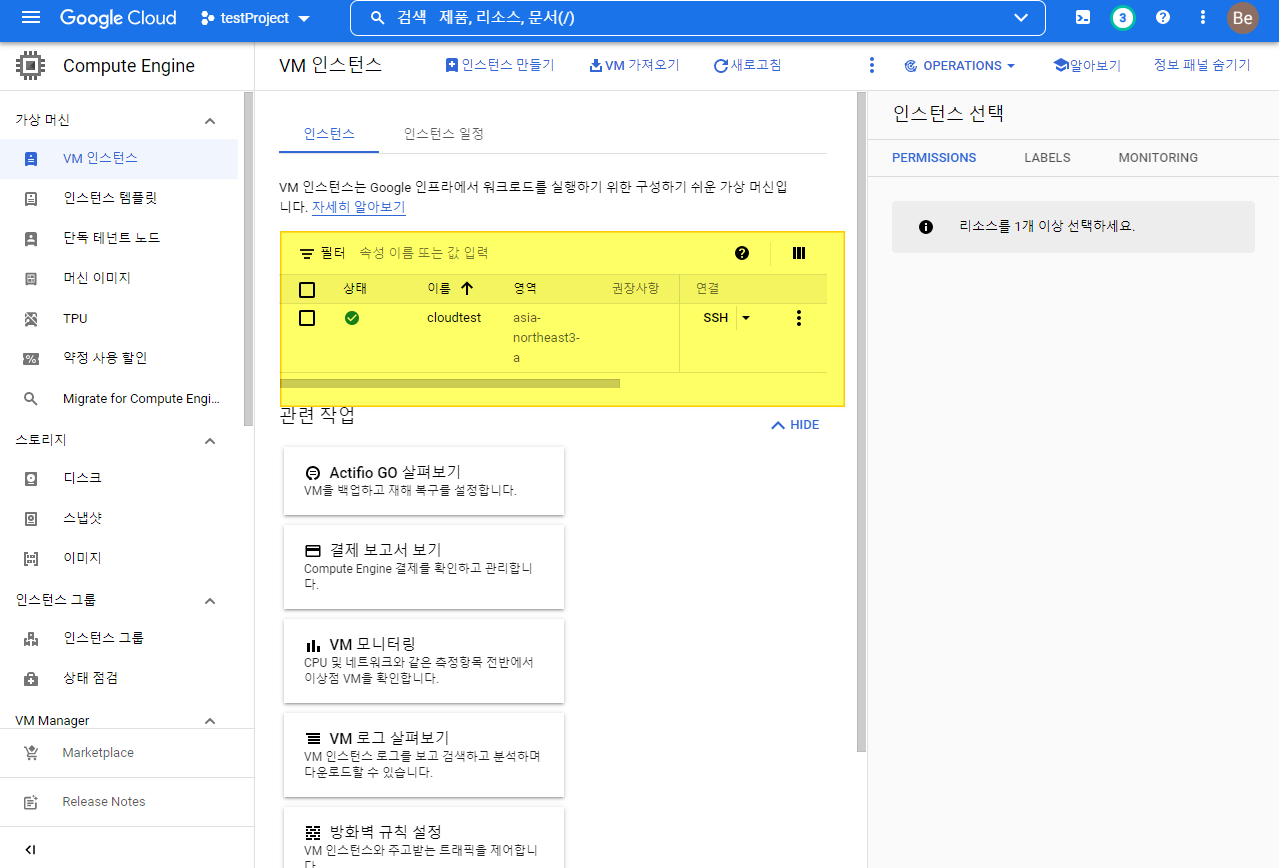Click the cloudtest running status icon
This screenshot has height=868, width=1279.
pos(352,318)
